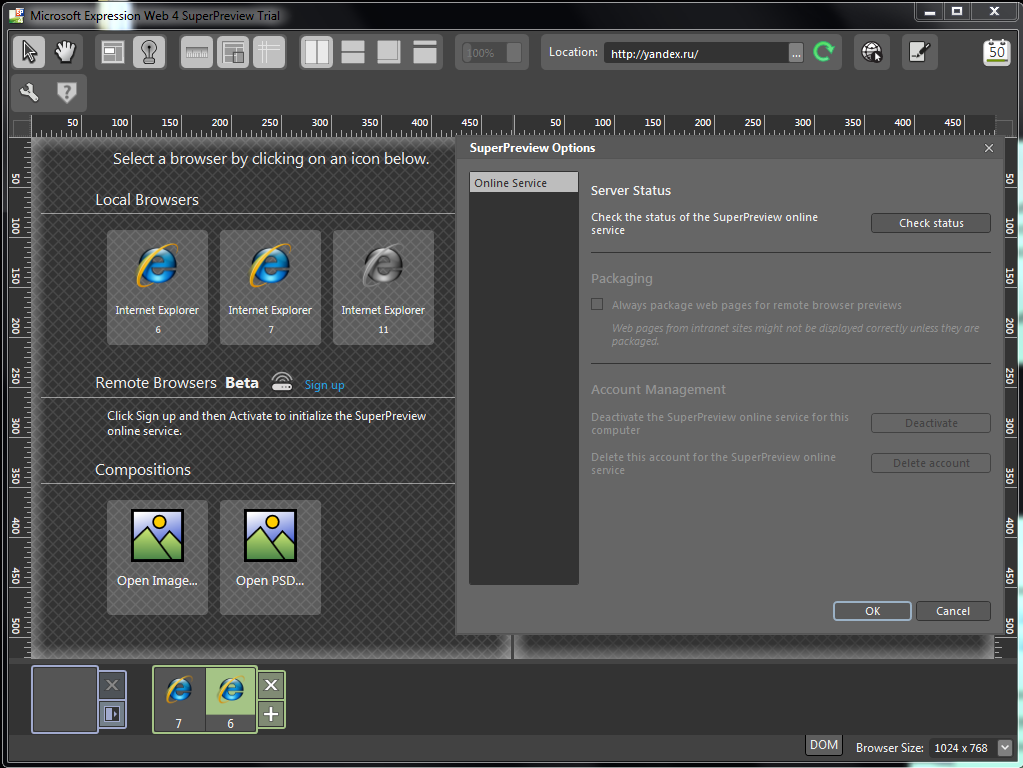Screen dimensions: 1023x768
Task: Switch to overlay layout
Action: (389, 52)
